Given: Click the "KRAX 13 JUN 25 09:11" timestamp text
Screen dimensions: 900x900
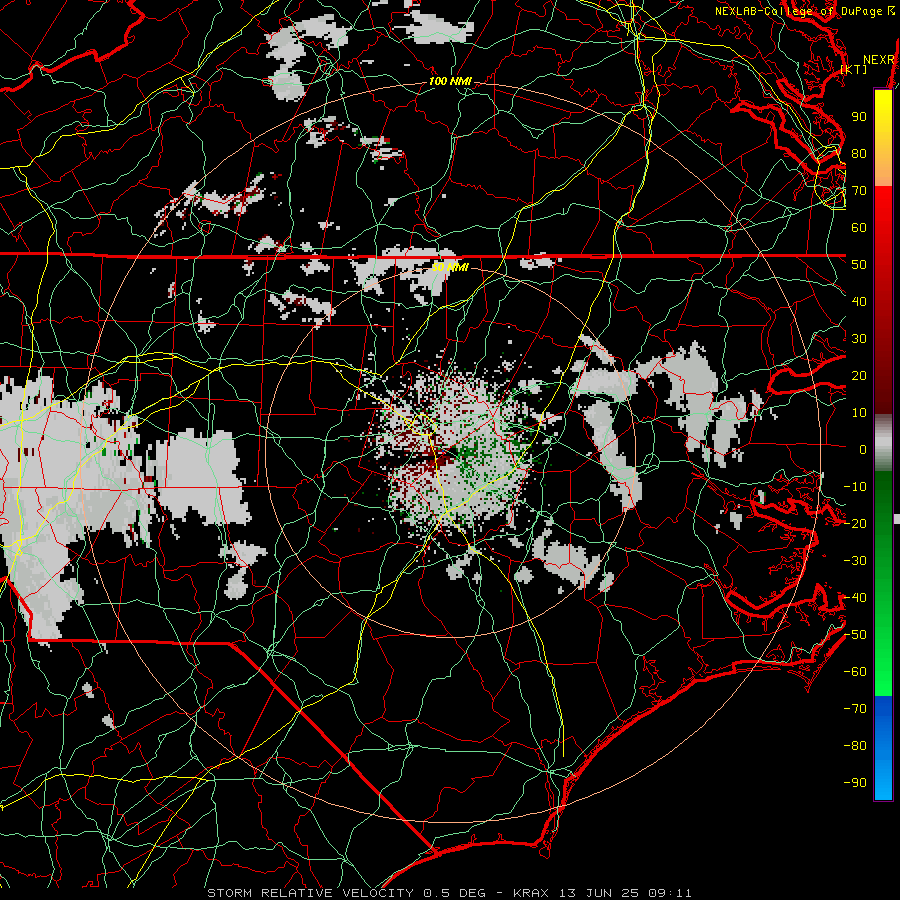Looking at the screenshot, I should pyautogui.click(x=602, y=893).
